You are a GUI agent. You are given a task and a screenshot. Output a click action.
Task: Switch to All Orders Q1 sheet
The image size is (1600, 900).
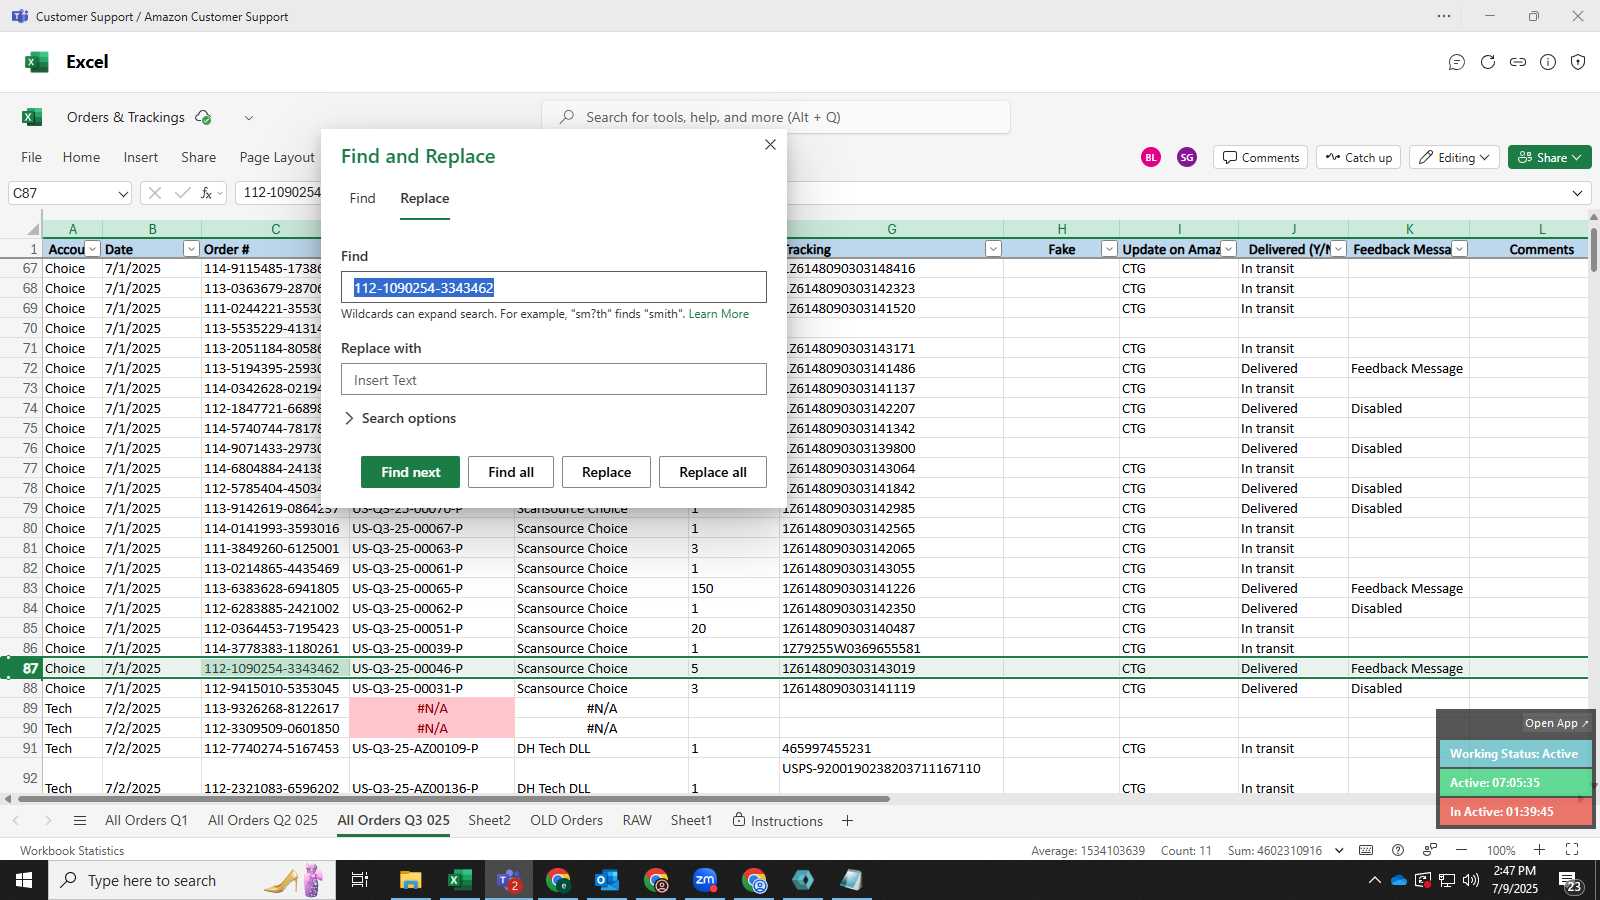146,821
